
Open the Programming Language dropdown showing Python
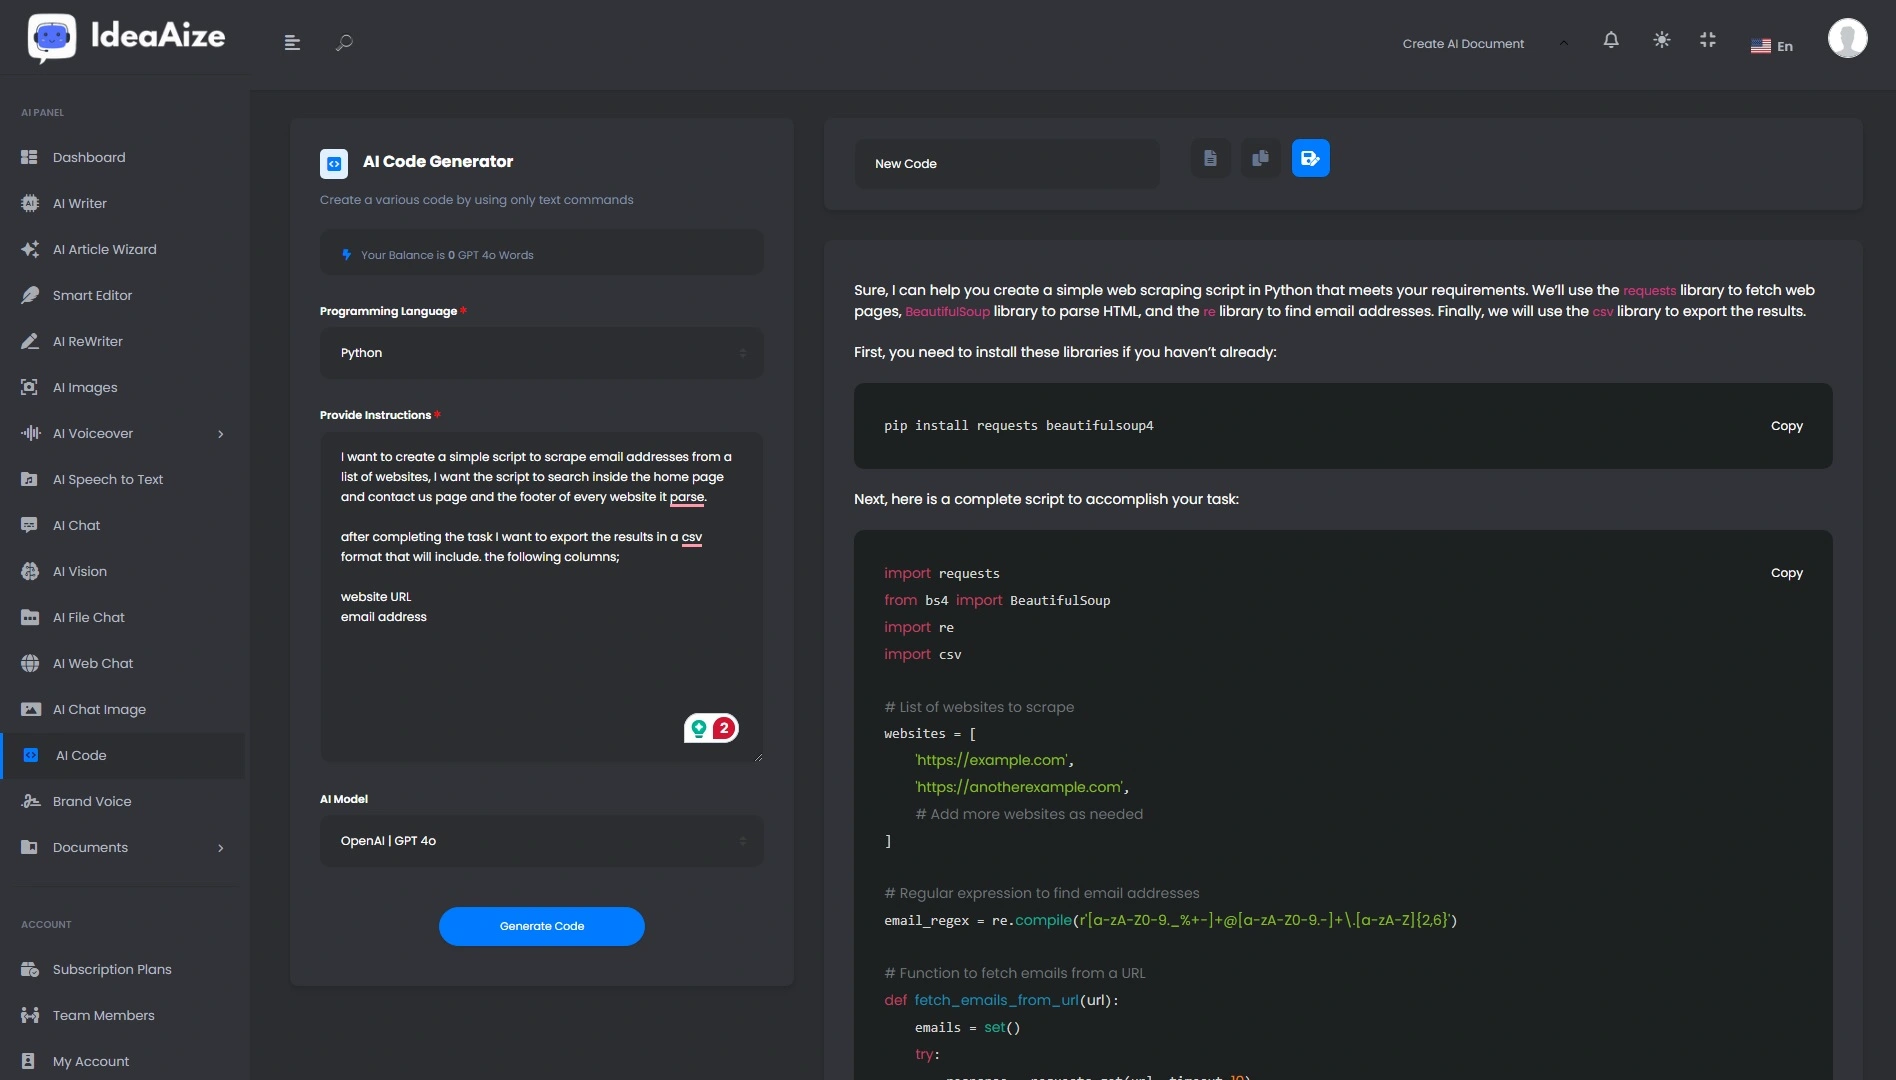[x=541, y=352]
